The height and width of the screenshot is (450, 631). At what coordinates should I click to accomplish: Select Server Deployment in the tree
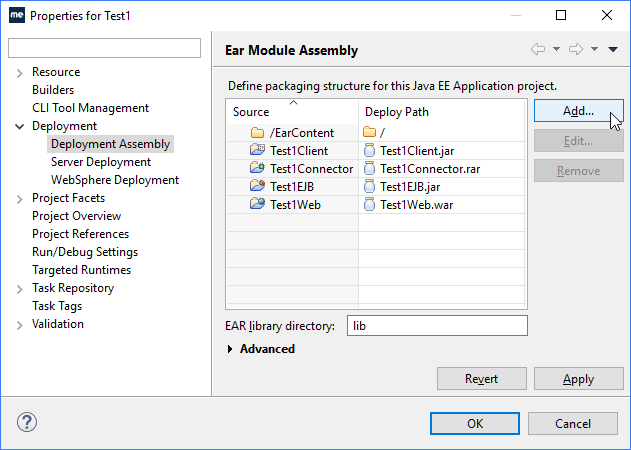point(100,162)
